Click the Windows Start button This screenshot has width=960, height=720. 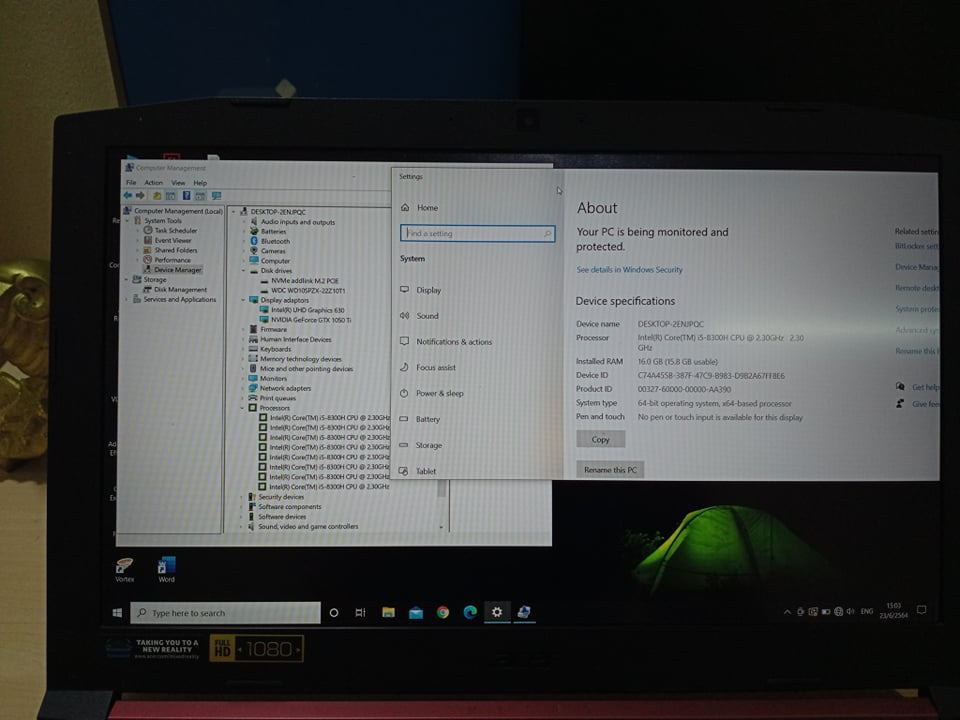[118, 612]
